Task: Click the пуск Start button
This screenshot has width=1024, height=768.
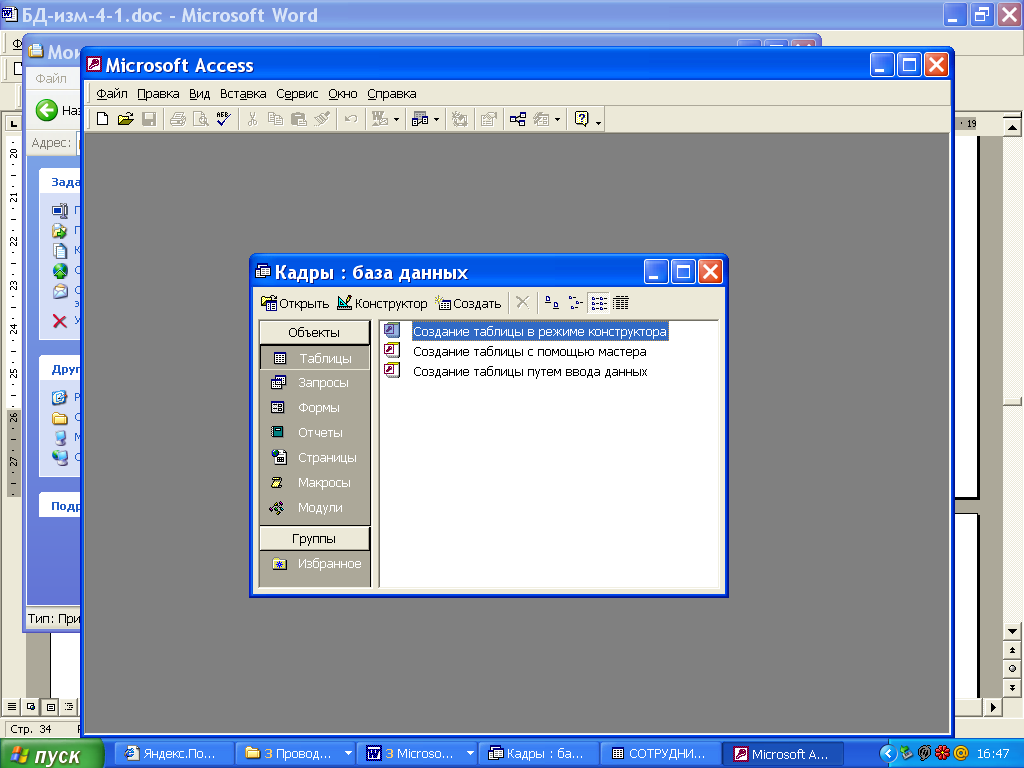Action: [52, 754]
